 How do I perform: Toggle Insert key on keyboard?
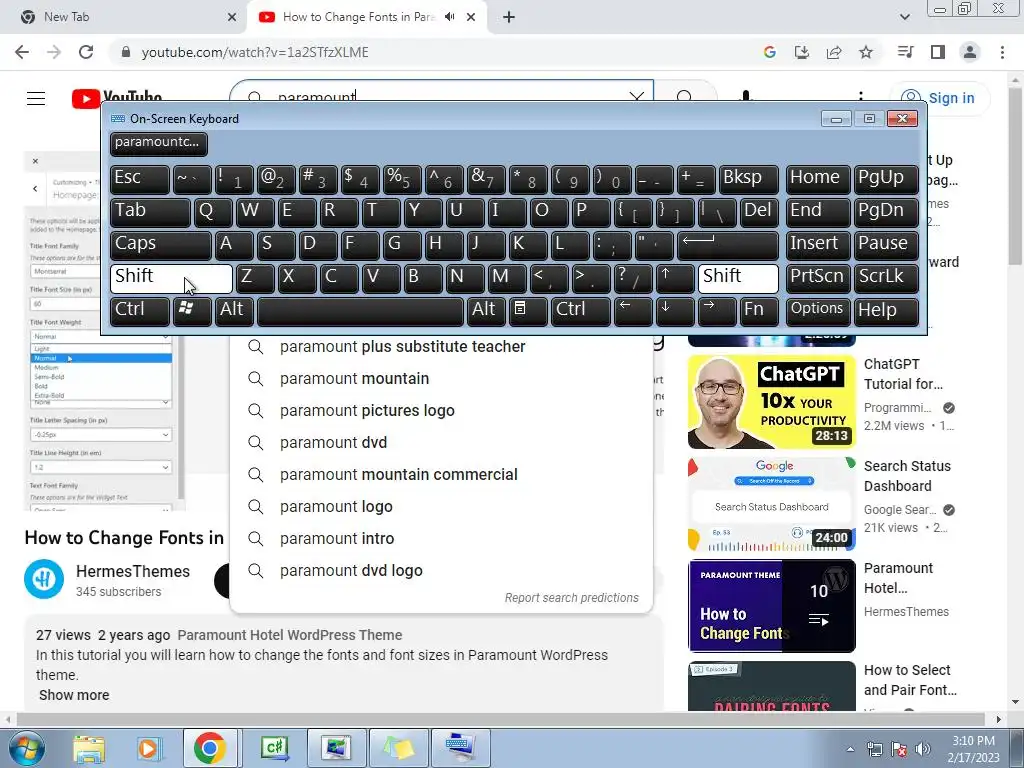point(818,244)
